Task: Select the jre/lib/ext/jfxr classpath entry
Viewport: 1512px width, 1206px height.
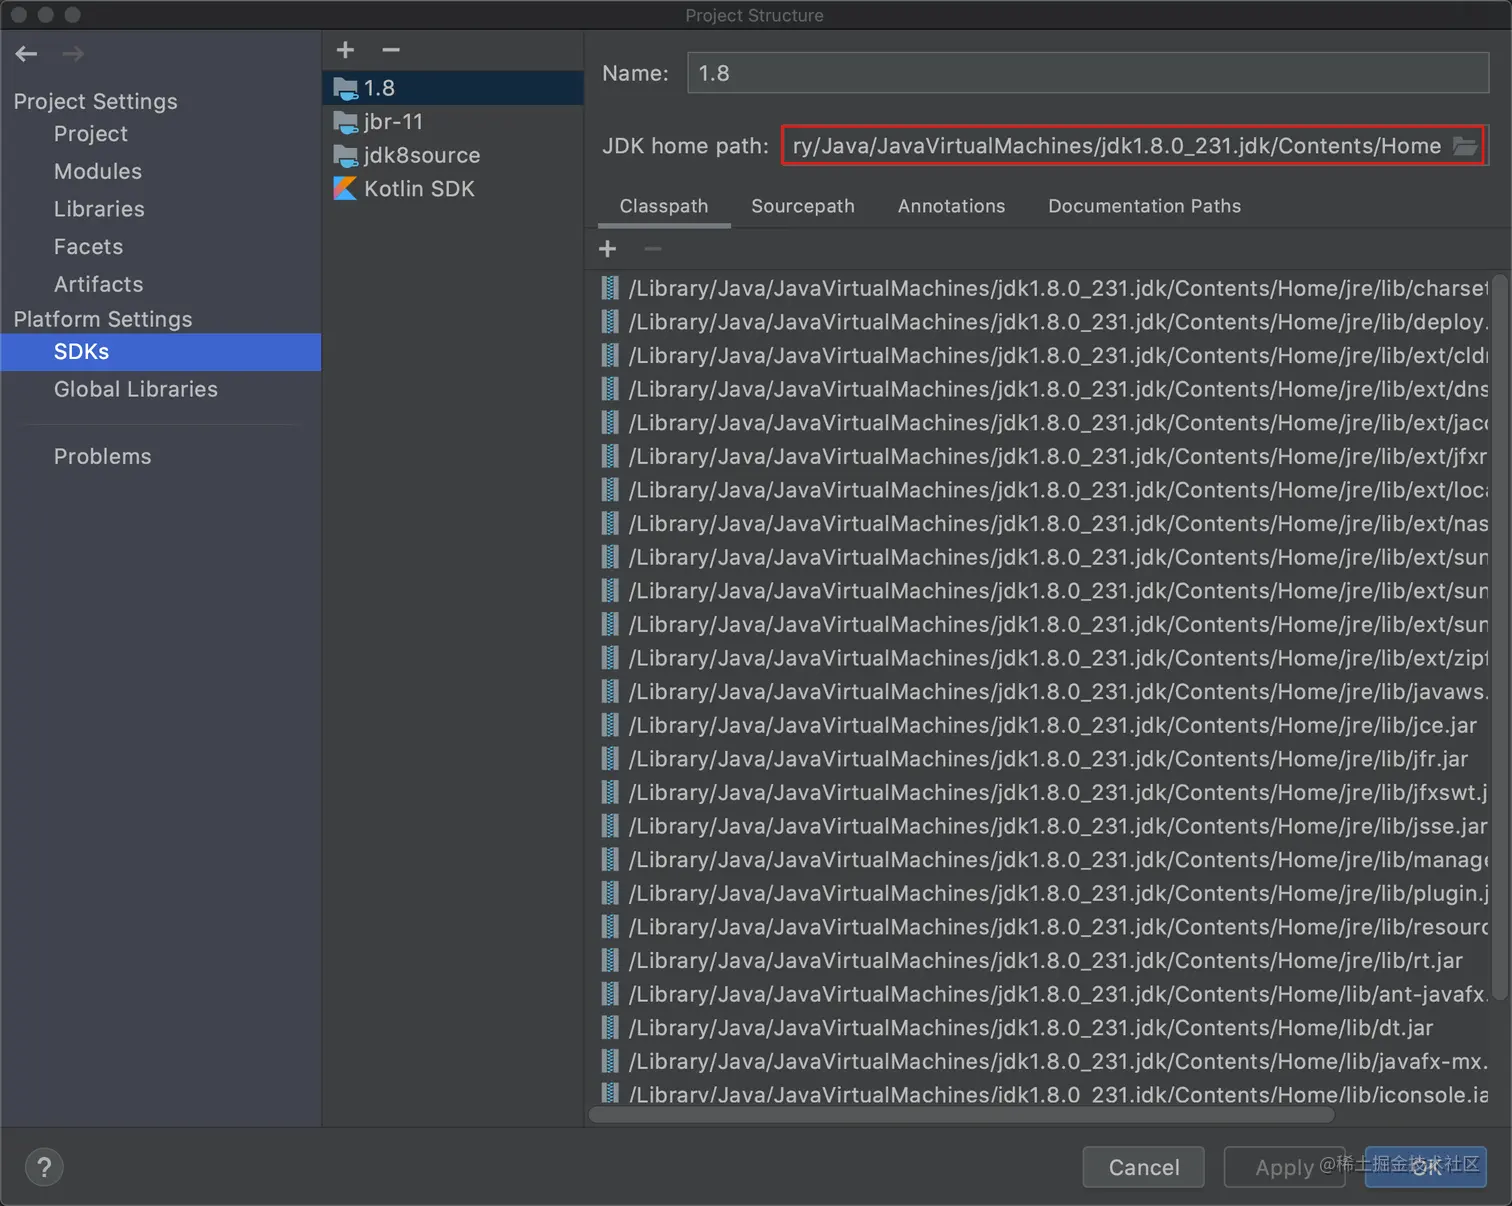Action: pos(1040,456)
